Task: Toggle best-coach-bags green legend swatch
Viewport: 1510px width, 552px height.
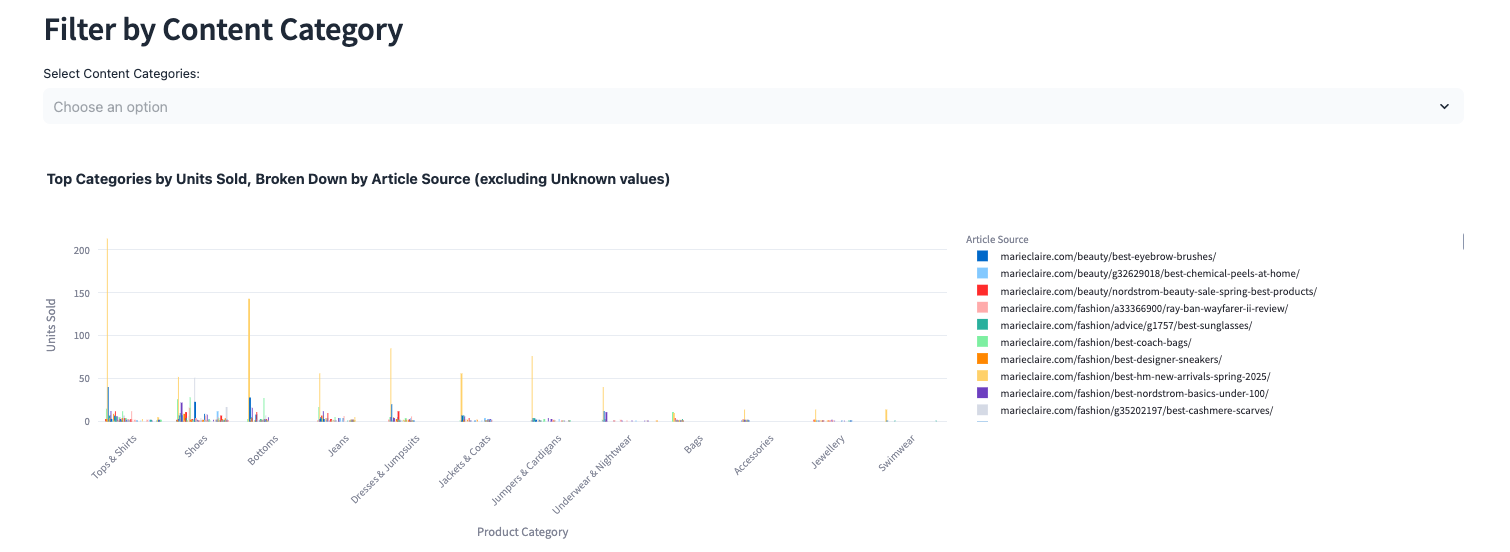Action: tap(982, 342)
